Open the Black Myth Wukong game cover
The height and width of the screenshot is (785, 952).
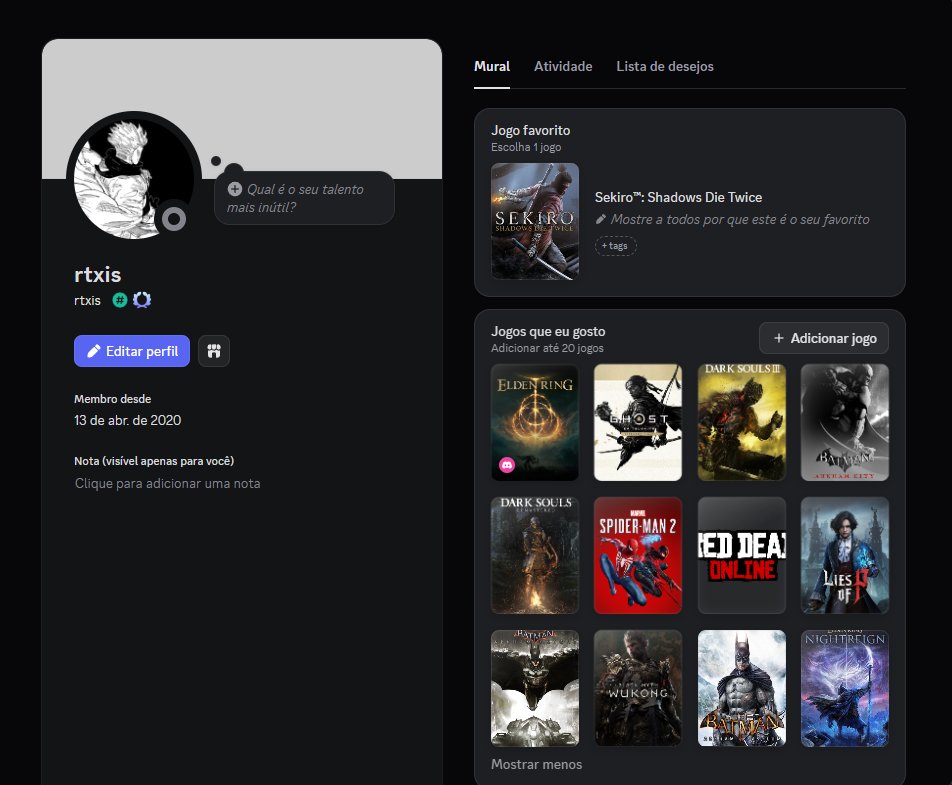click(x=638, y=688)
